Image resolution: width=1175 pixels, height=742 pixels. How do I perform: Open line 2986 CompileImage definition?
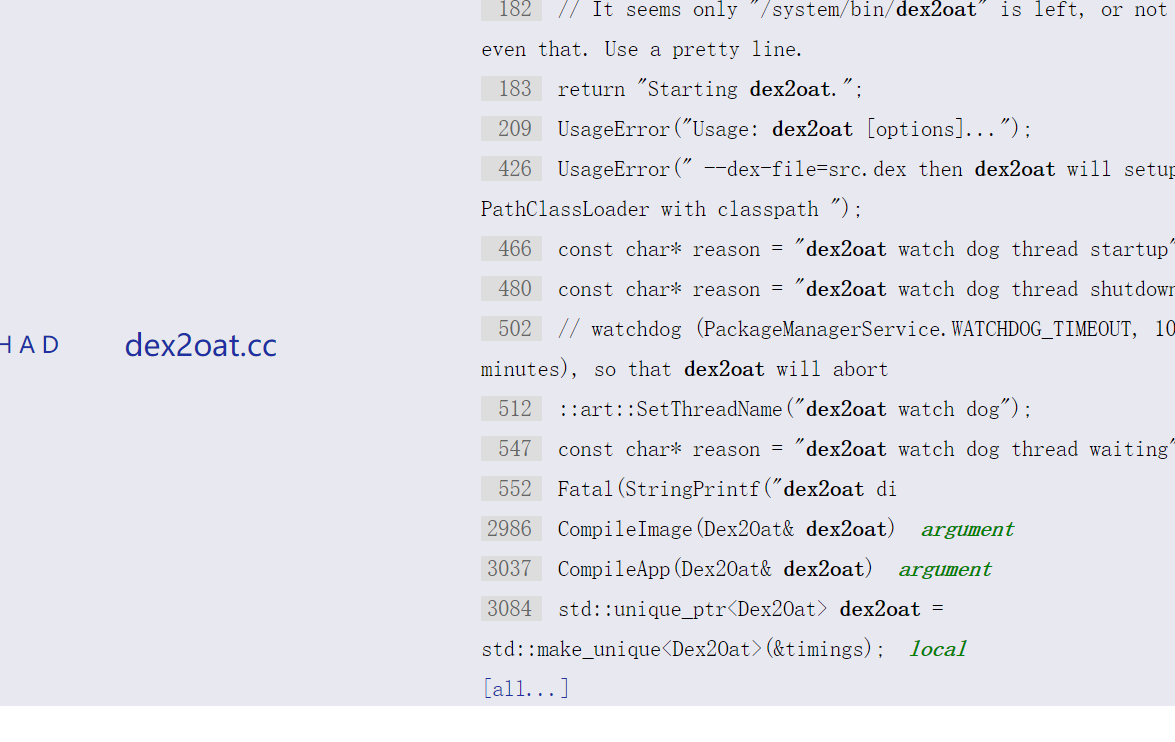click(x=512, y=529)
